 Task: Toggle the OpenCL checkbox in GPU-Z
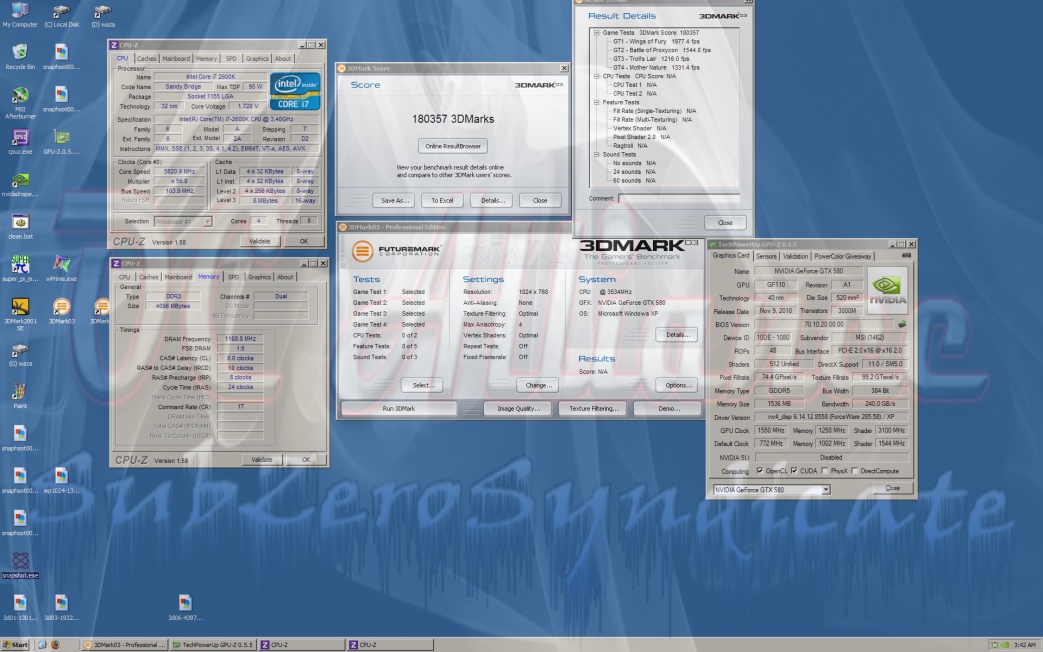761,470
